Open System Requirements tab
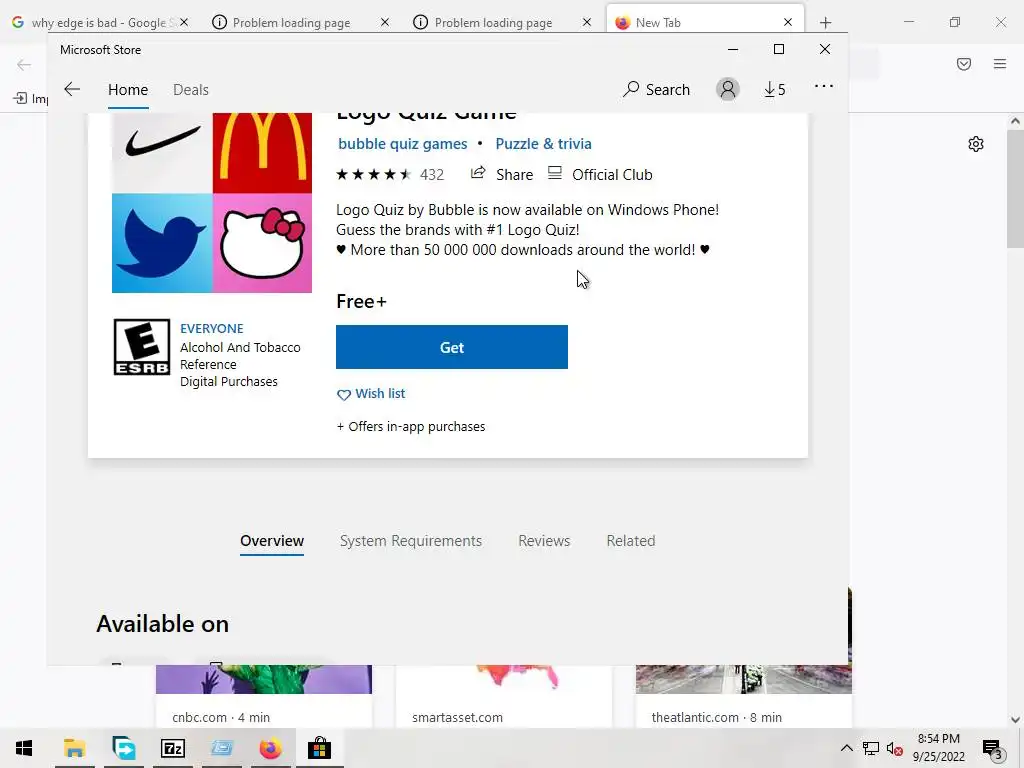 pyautogui.click(x=411, y=541)
